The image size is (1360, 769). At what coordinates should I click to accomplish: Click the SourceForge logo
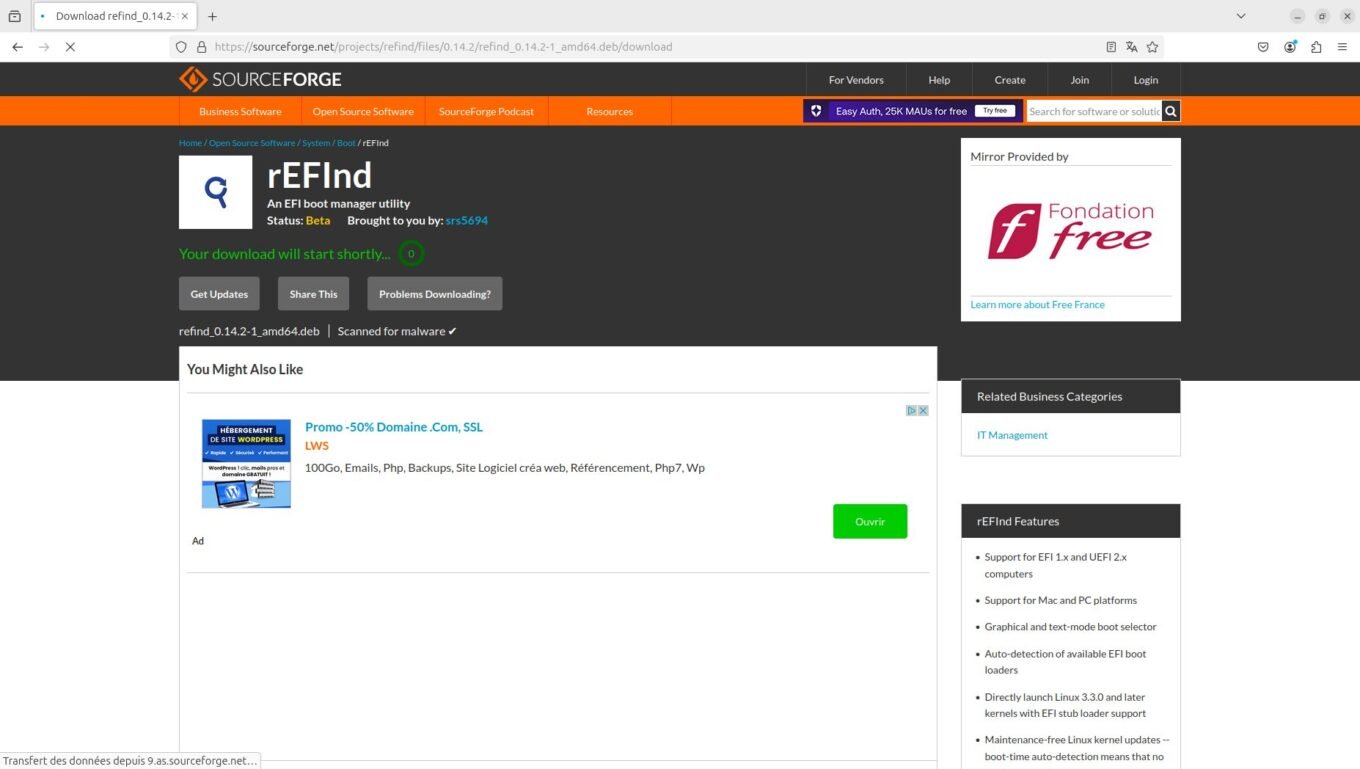click(x=260, y=80)
